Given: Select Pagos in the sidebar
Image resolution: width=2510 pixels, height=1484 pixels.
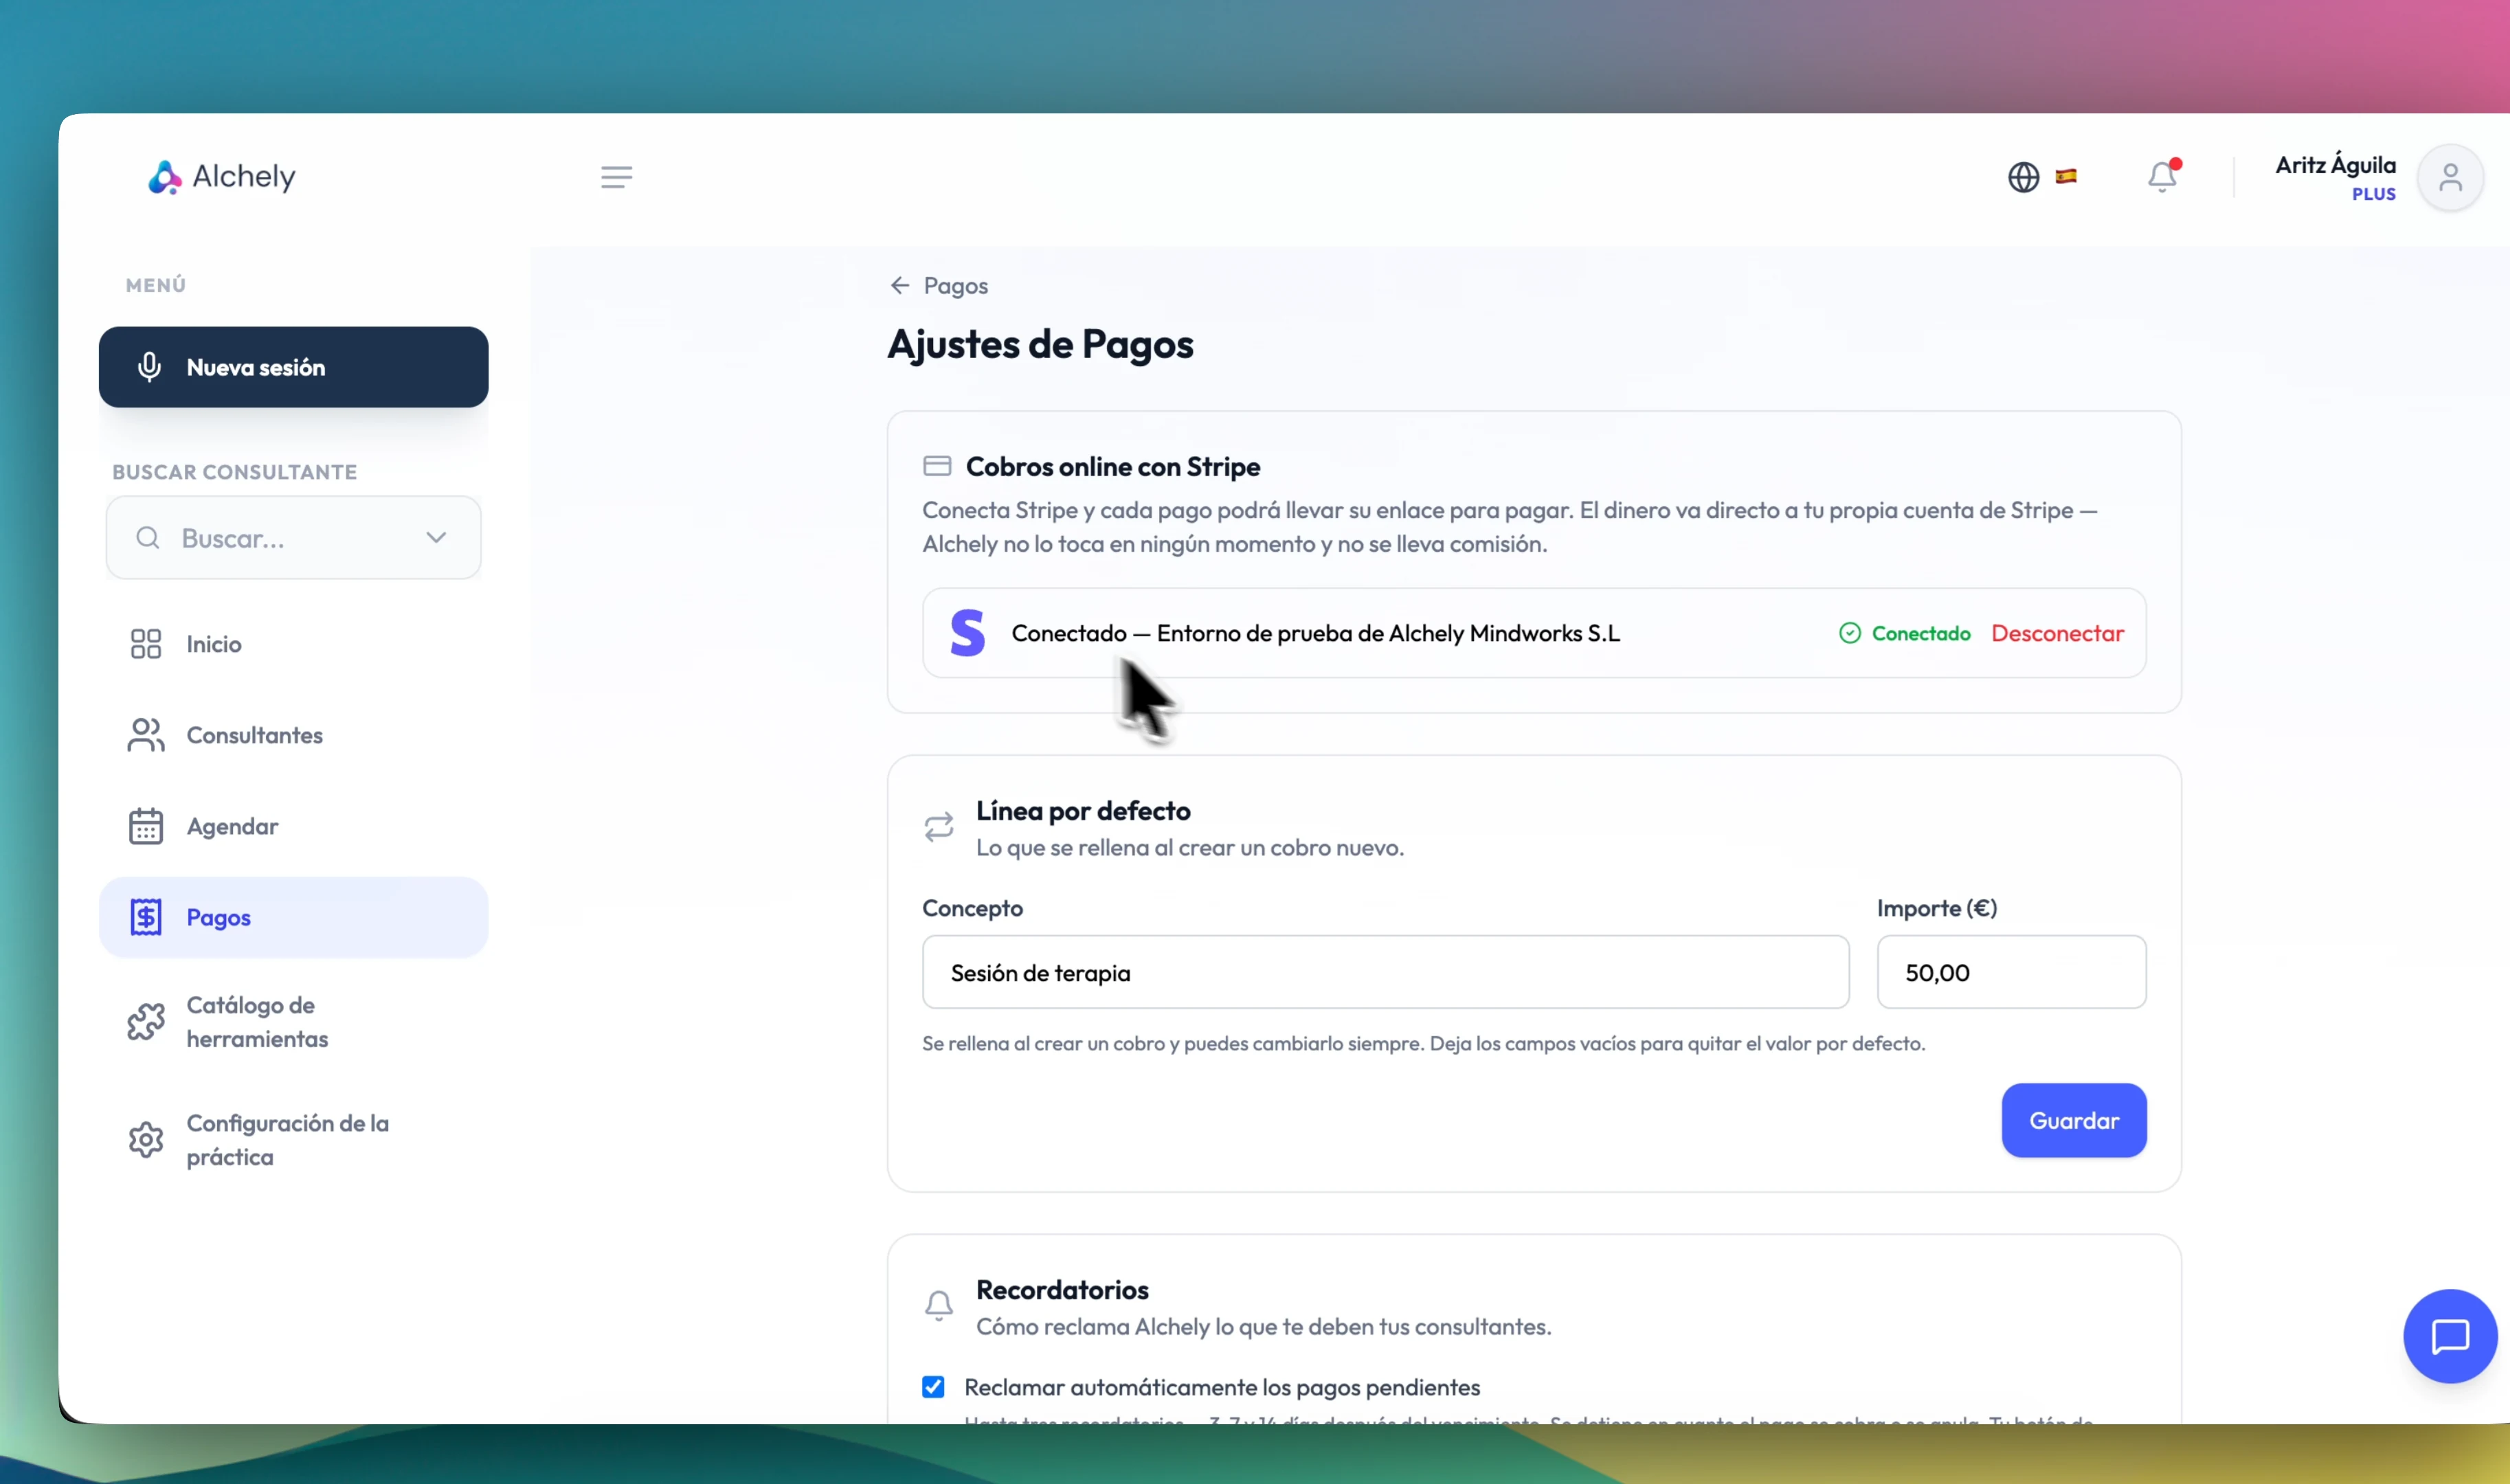Looking at the screenshot, I should (x=293, y=917).
